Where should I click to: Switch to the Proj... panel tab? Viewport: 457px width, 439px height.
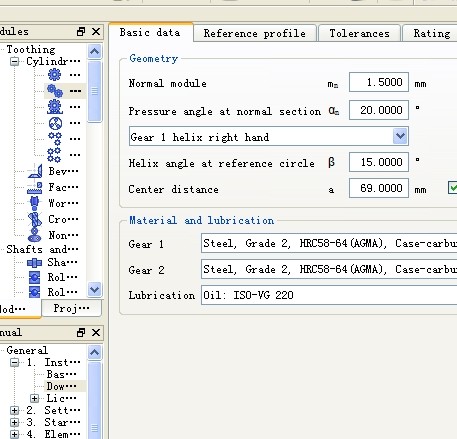coord(71,308)
